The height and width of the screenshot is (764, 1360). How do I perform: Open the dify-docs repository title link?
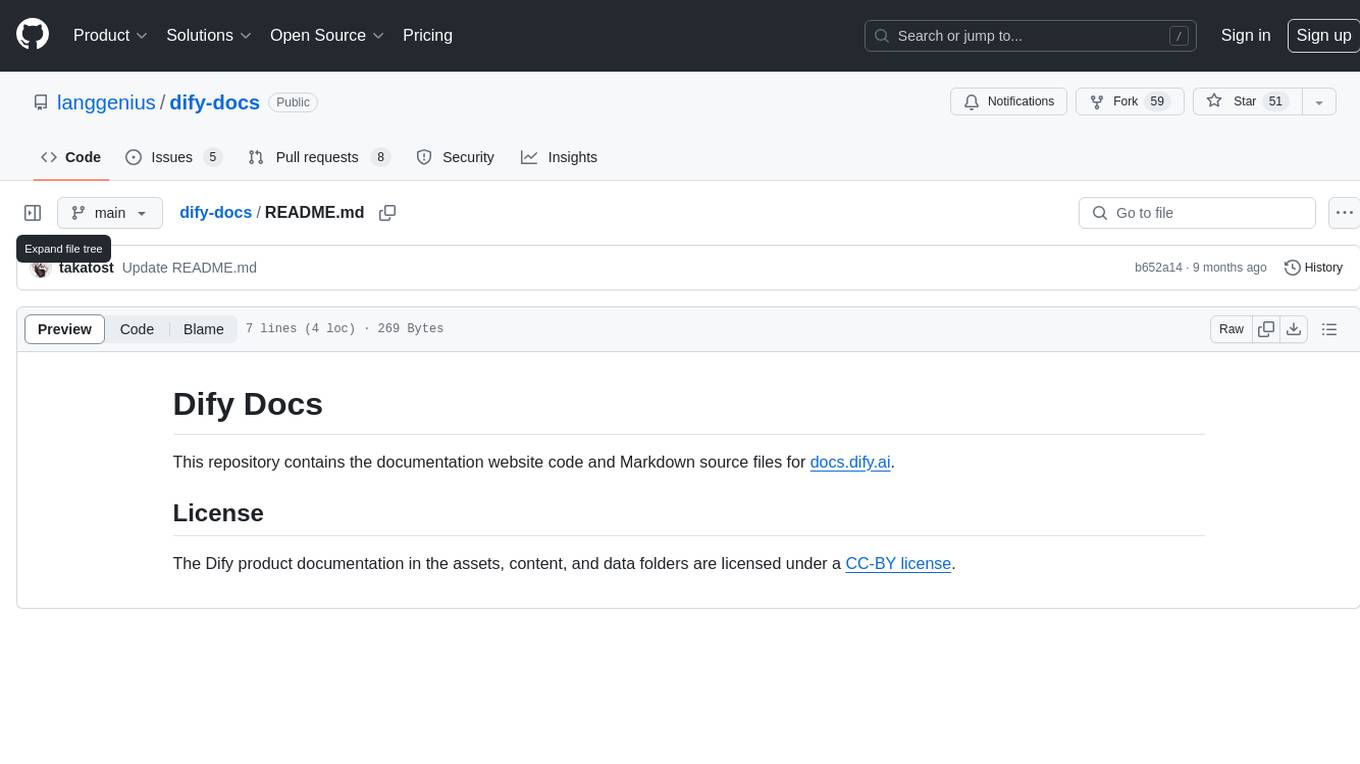(215, 102)
